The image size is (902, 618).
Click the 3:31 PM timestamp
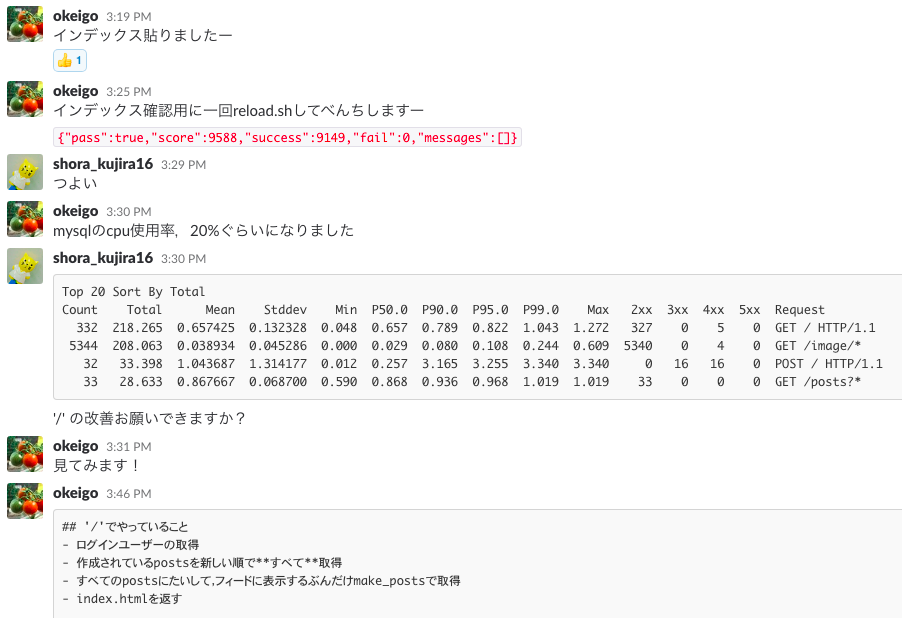point(129,447)
